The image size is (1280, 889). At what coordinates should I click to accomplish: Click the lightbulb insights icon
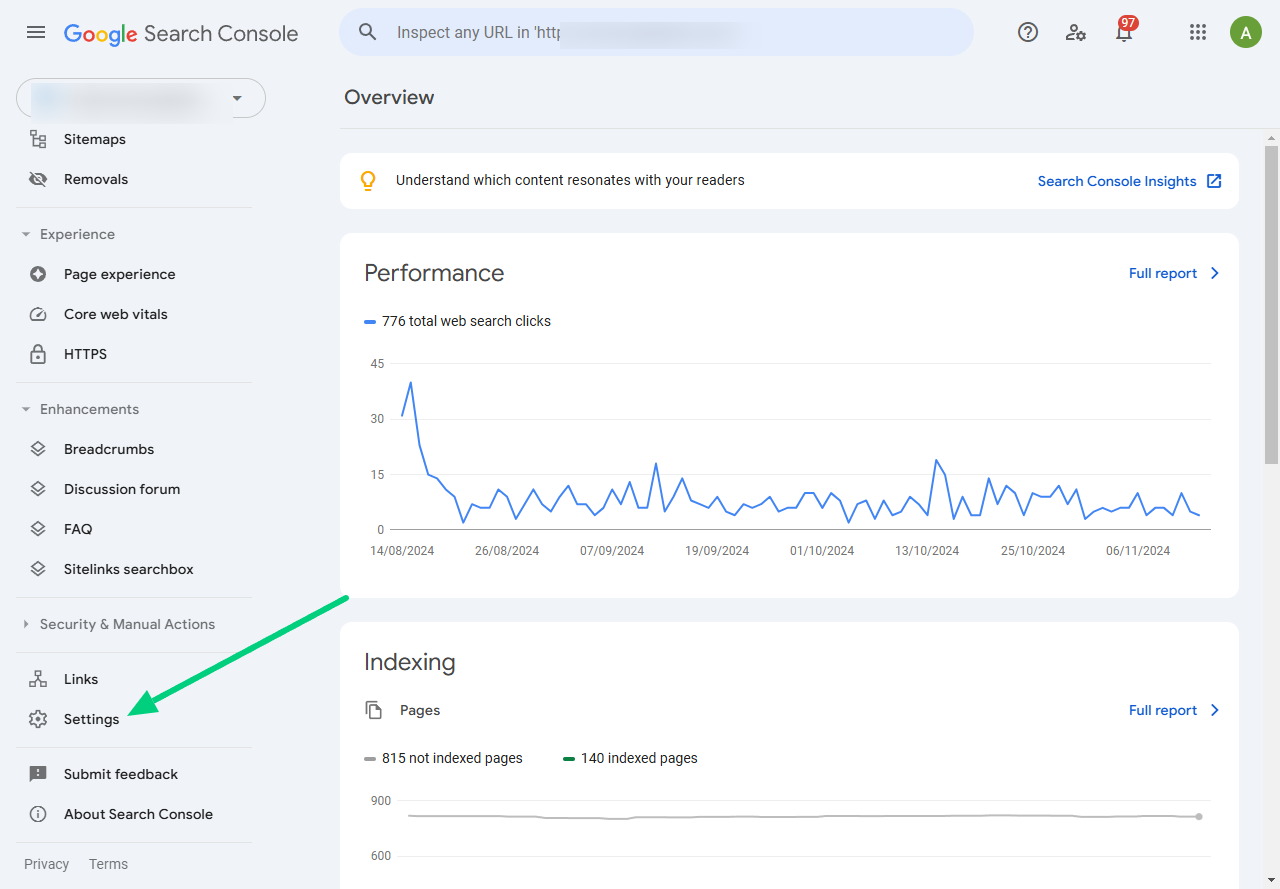tap(368, 181)
